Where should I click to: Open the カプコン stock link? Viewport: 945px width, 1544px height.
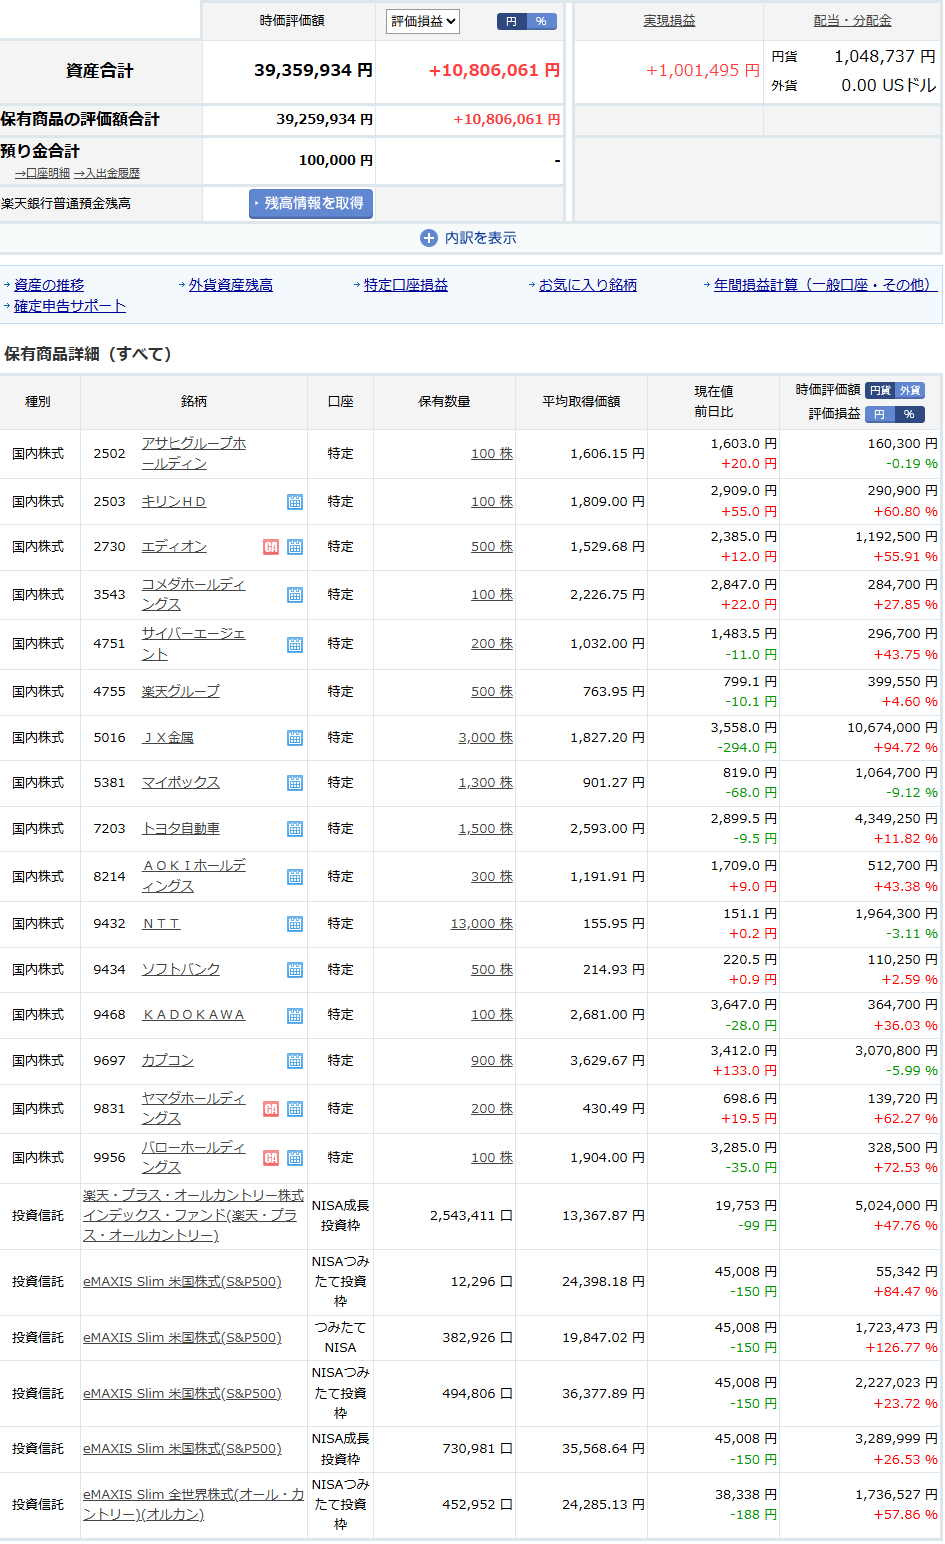pos(168,1061)
